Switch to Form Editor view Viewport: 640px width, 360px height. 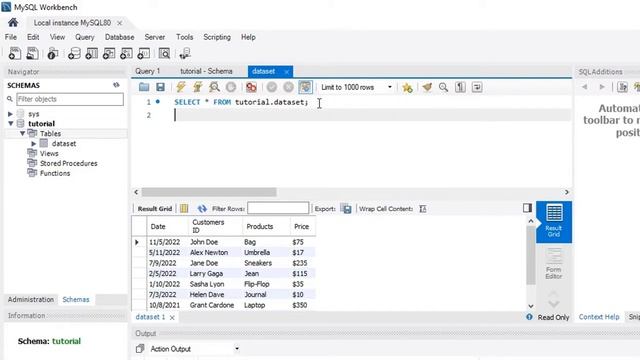[554, 264]
